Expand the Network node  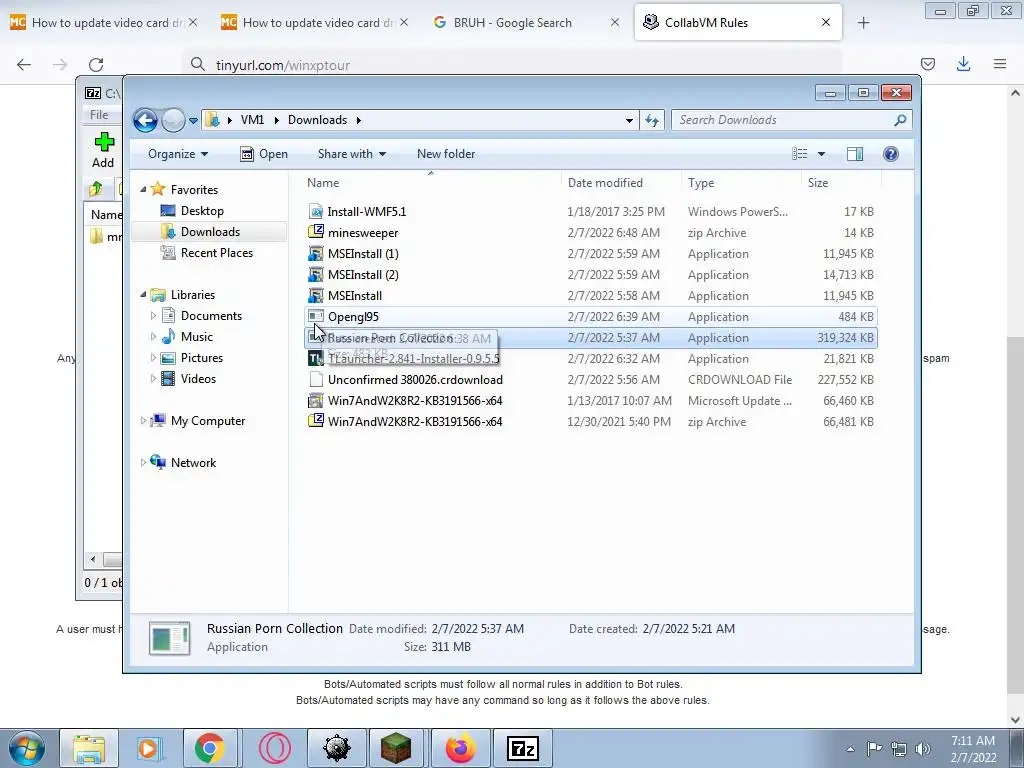(143, 463)
